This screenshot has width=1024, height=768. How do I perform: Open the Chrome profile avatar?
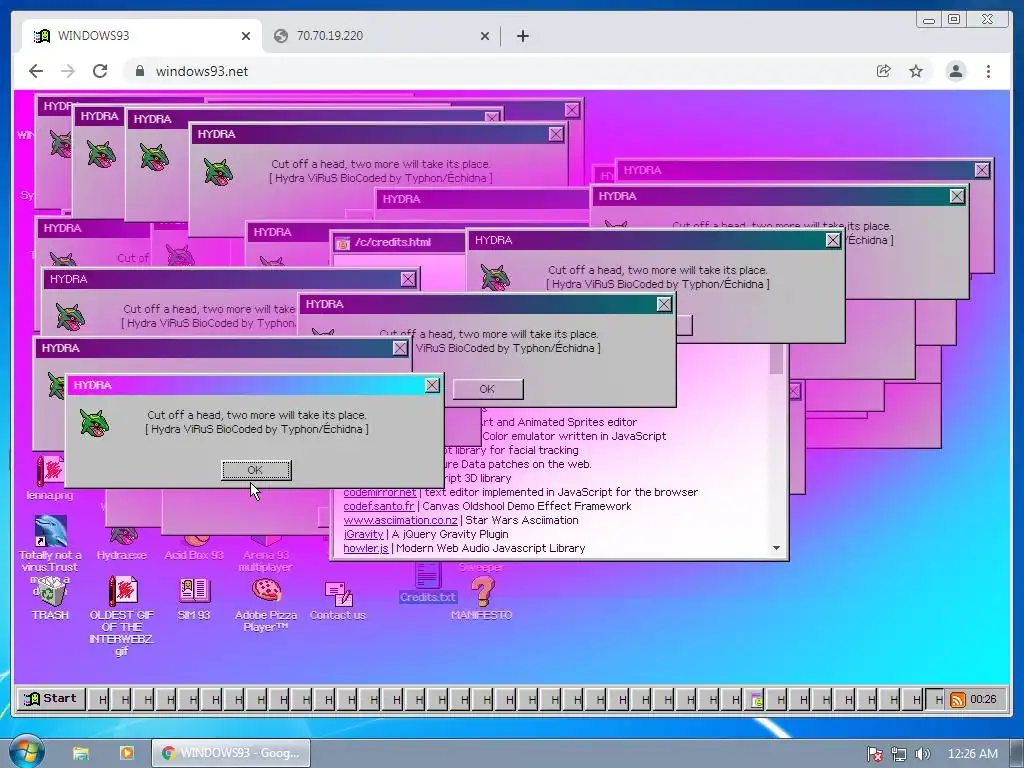click(955, 71)
